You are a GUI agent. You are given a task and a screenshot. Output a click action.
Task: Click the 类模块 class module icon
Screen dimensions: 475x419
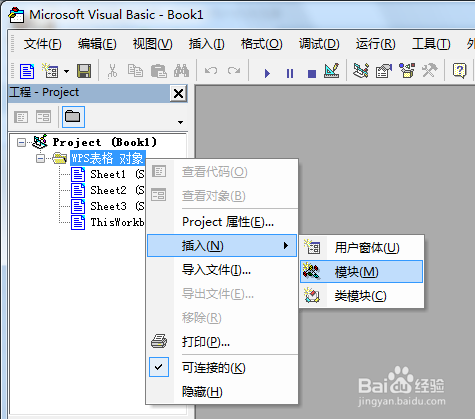[x=312, y=296]
